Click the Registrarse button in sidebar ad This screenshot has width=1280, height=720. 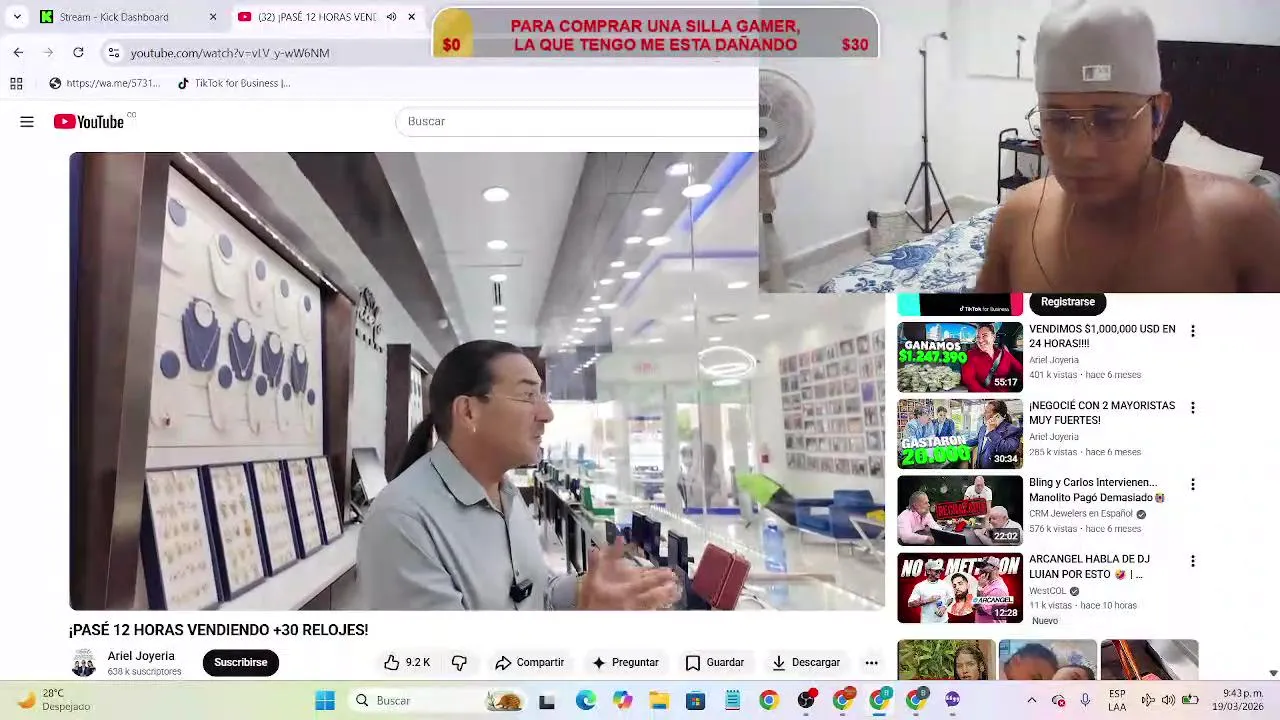click(x=1068, y=302)
